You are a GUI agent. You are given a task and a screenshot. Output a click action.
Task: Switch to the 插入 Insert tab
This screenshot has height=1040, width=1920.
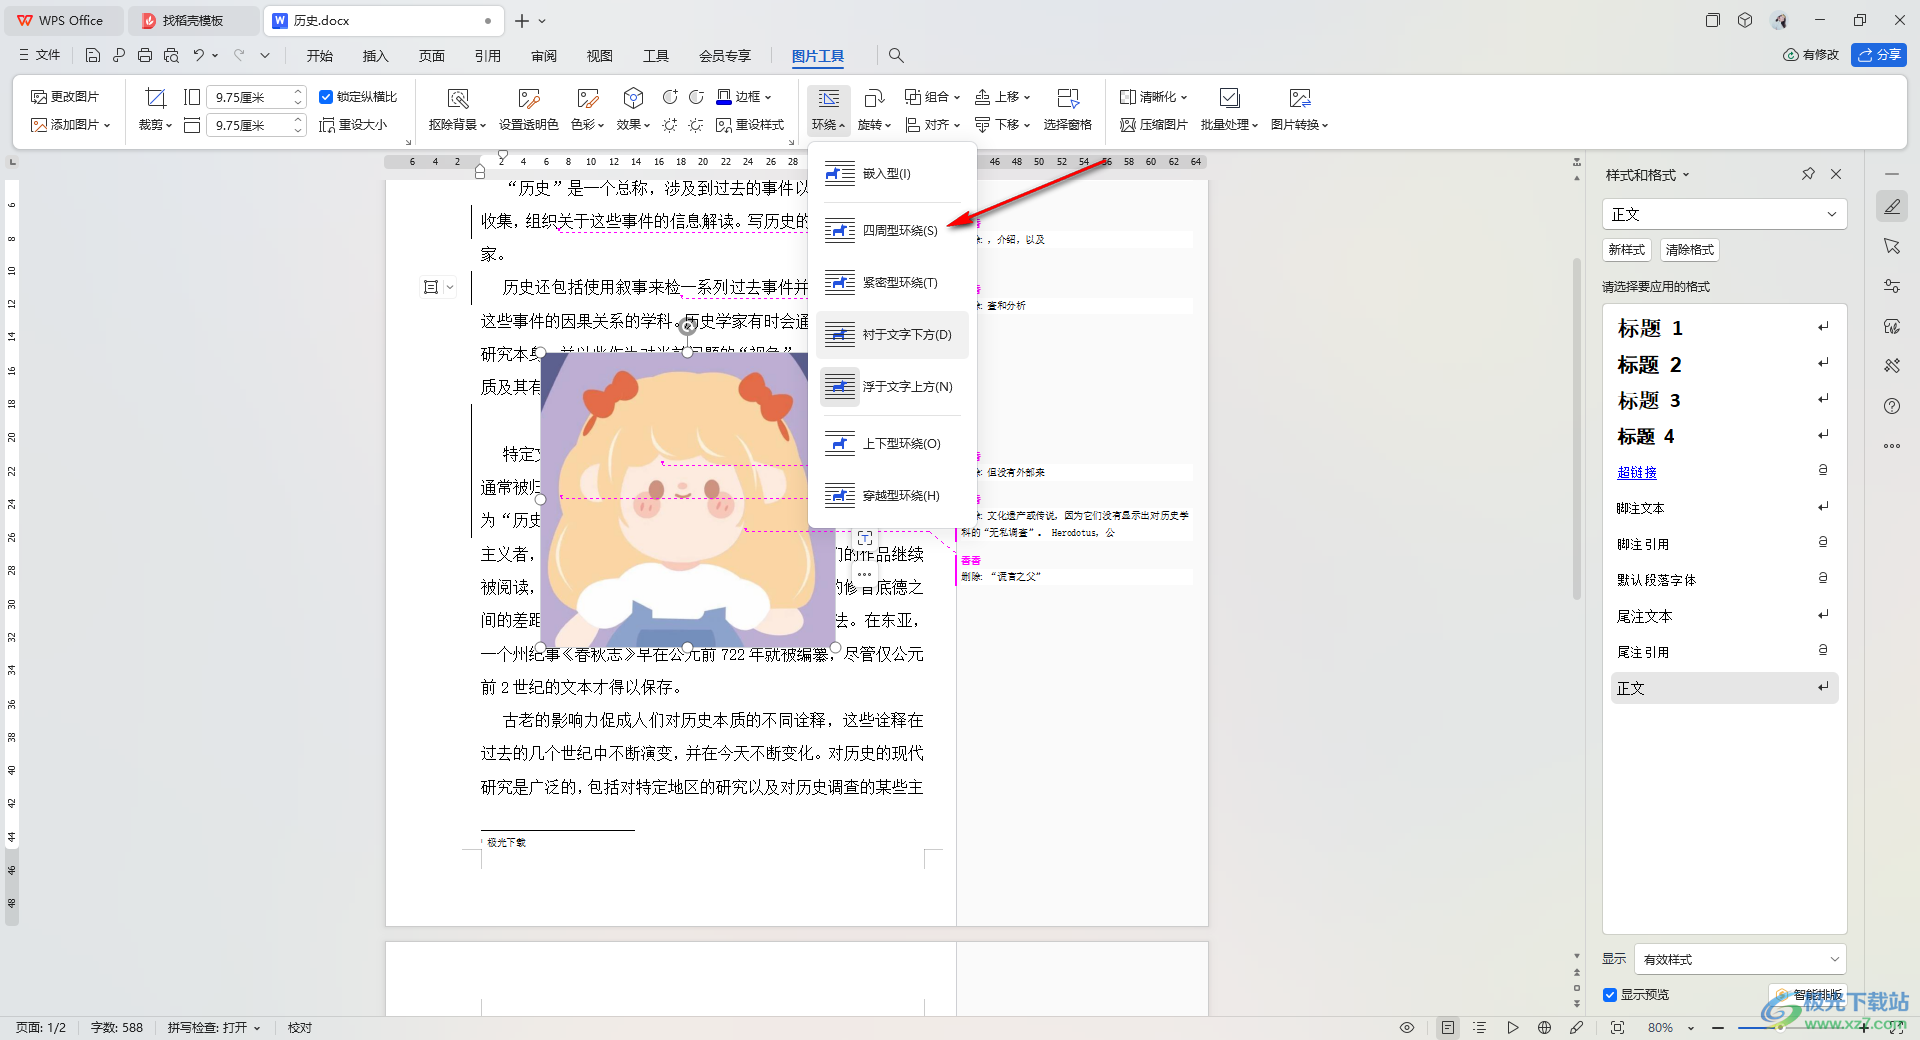[x=375, y=56]
